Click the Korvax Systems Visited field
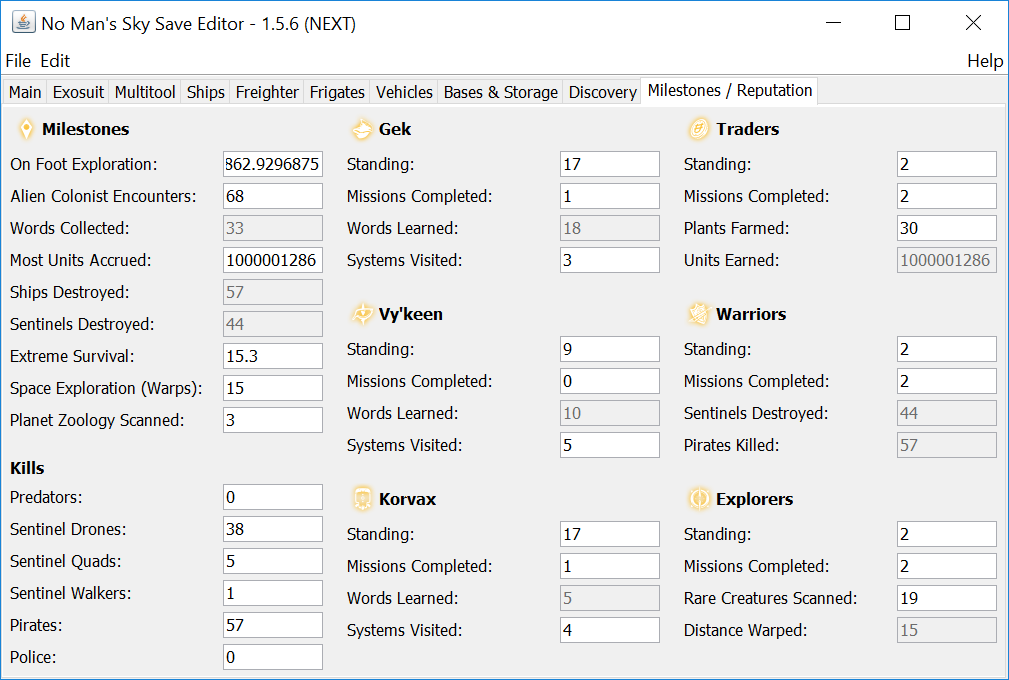 point(609,630)
